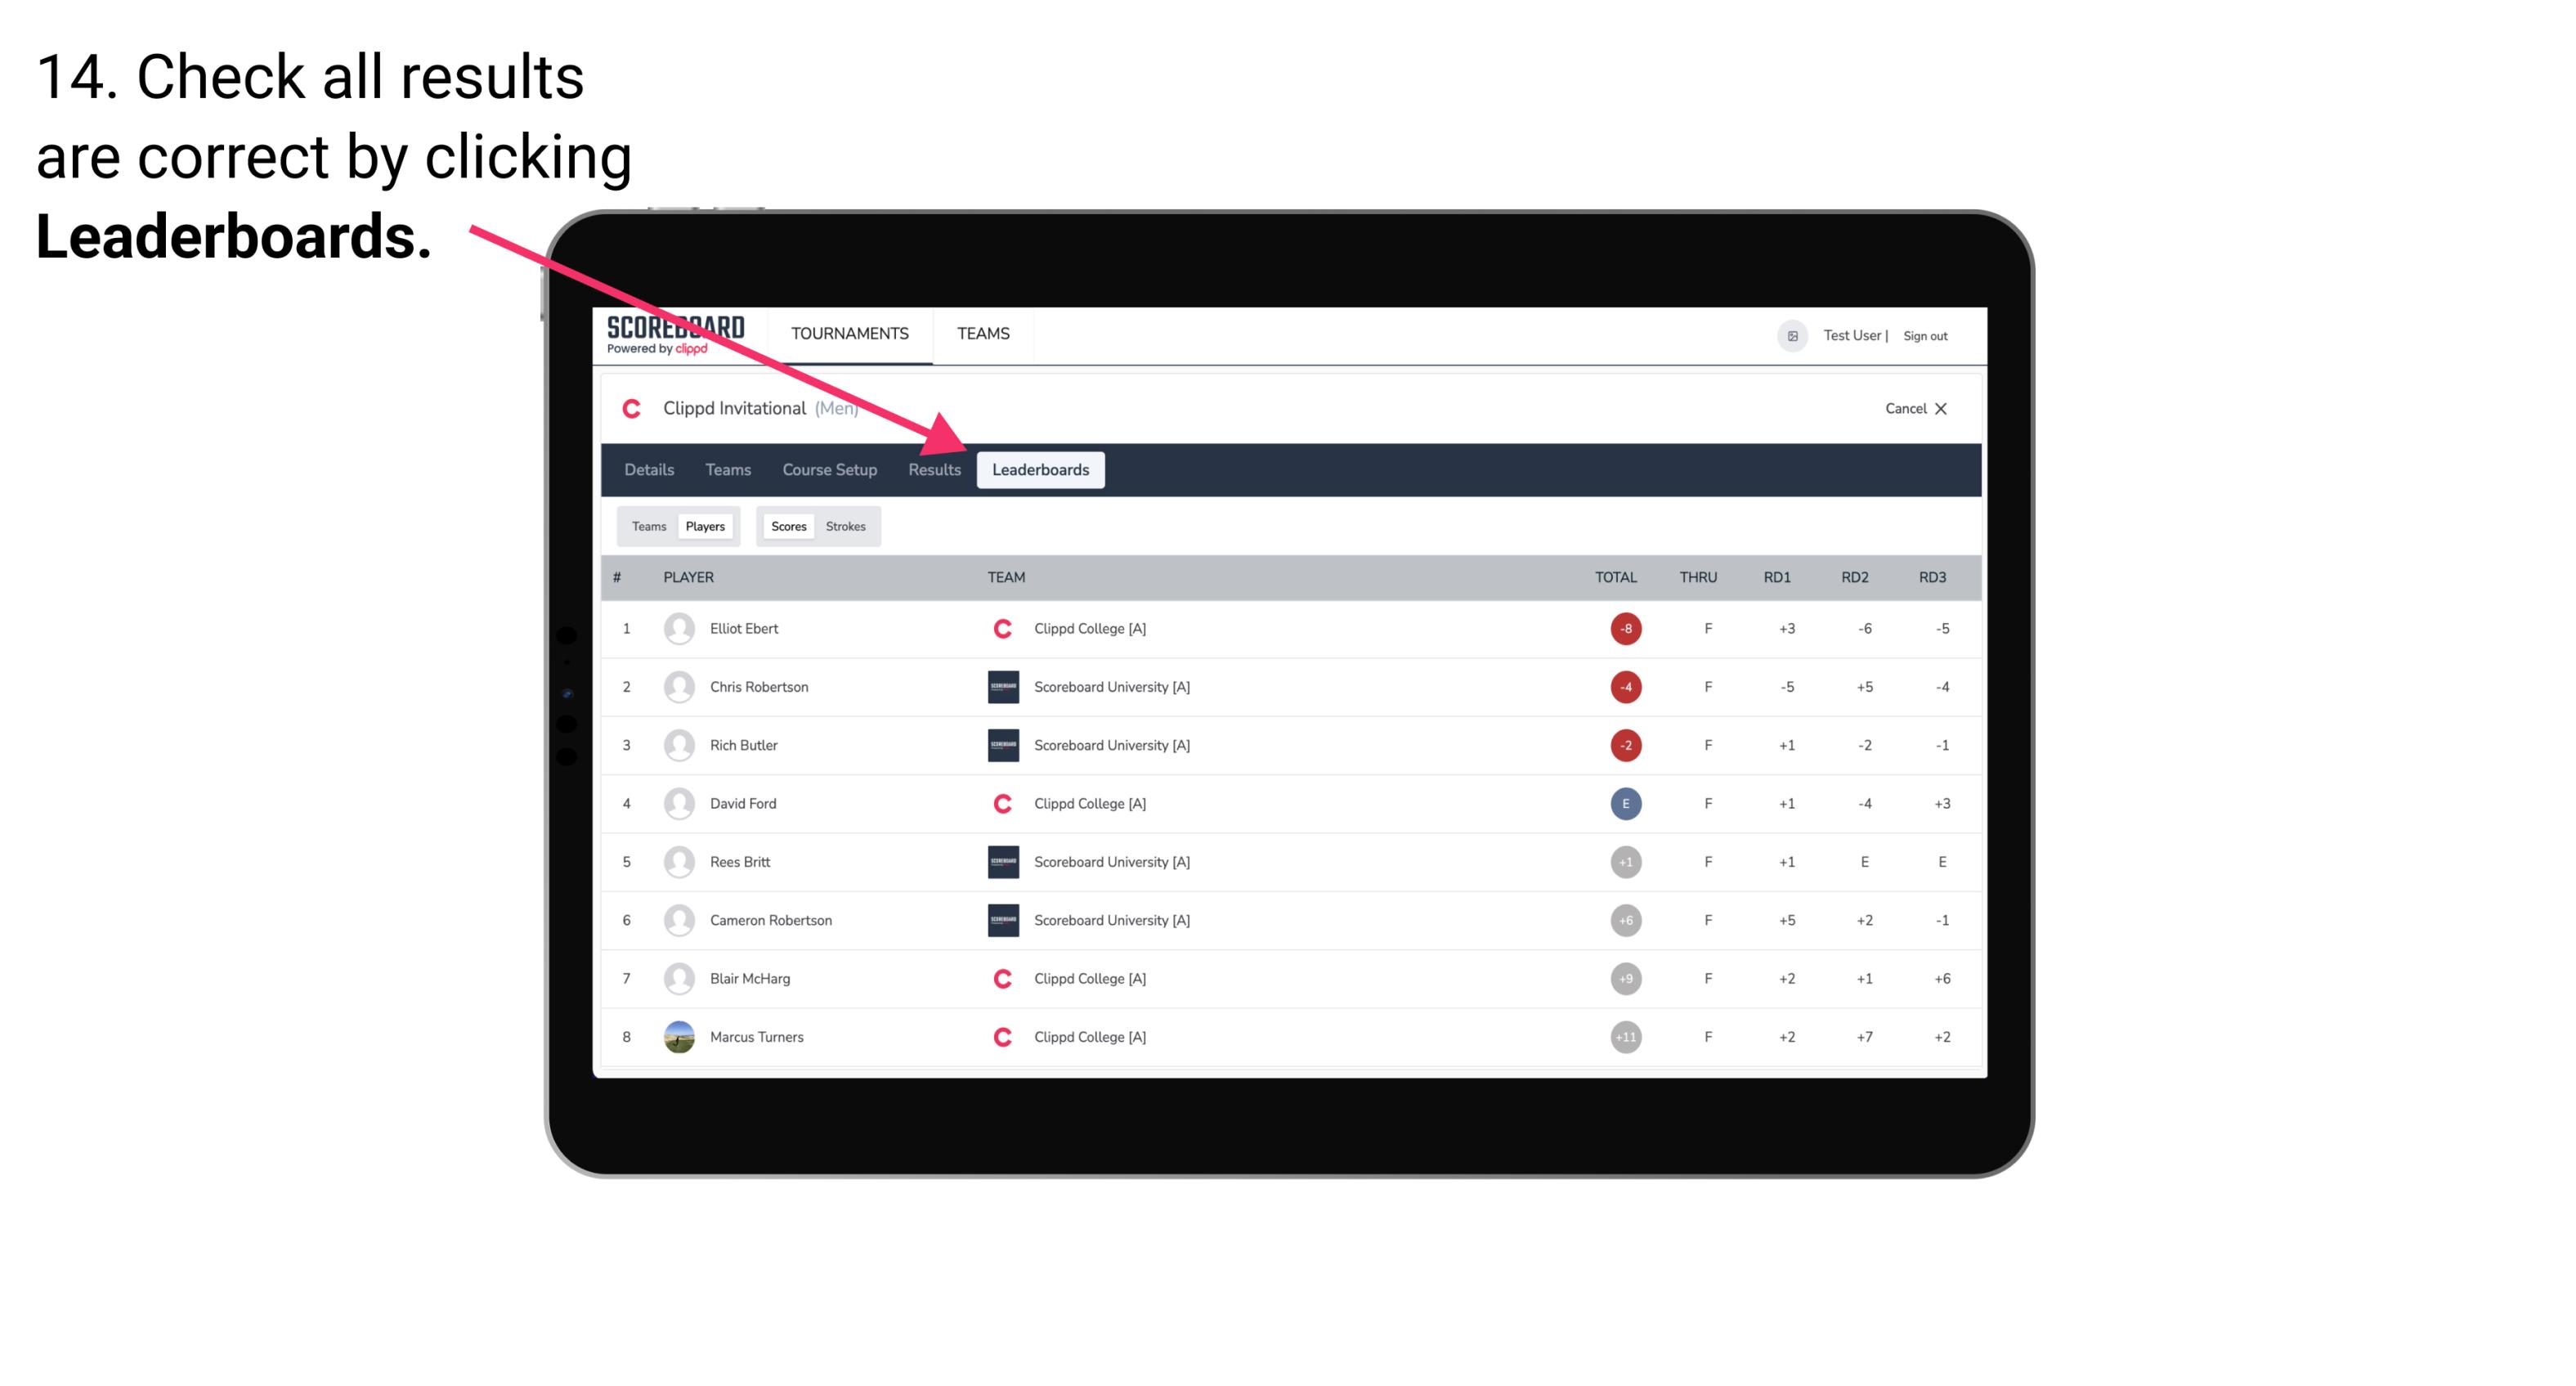Click the Results tab link
2576x1386 pixels.
point(931,471)
